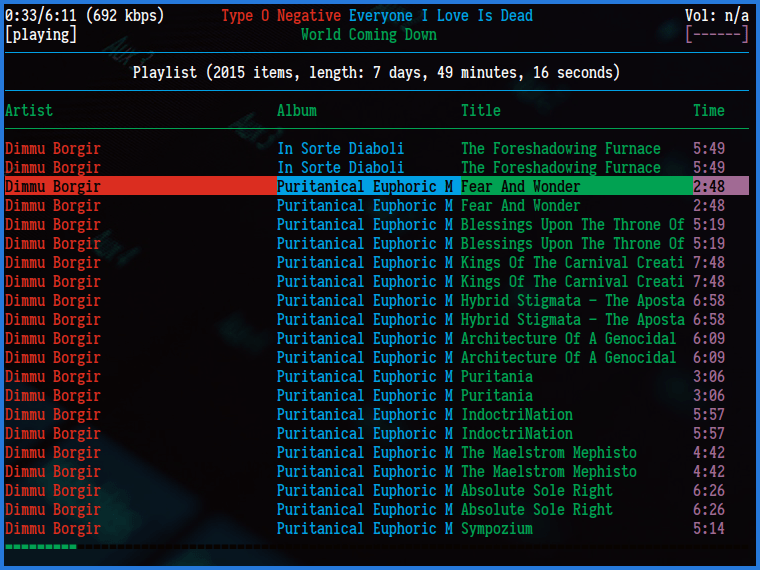Click the highlighted red Dimmu Borgir artist cell
This screenshot has height=570, width=760.
tap(141, 186)
